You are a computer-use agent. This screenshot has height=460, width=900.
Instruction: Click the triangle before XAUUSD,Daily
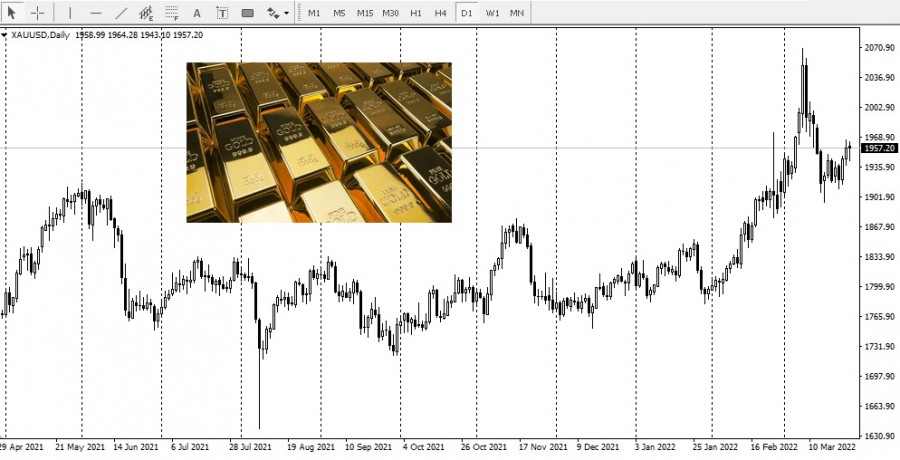pyautogui.click(x=4, y=36)
